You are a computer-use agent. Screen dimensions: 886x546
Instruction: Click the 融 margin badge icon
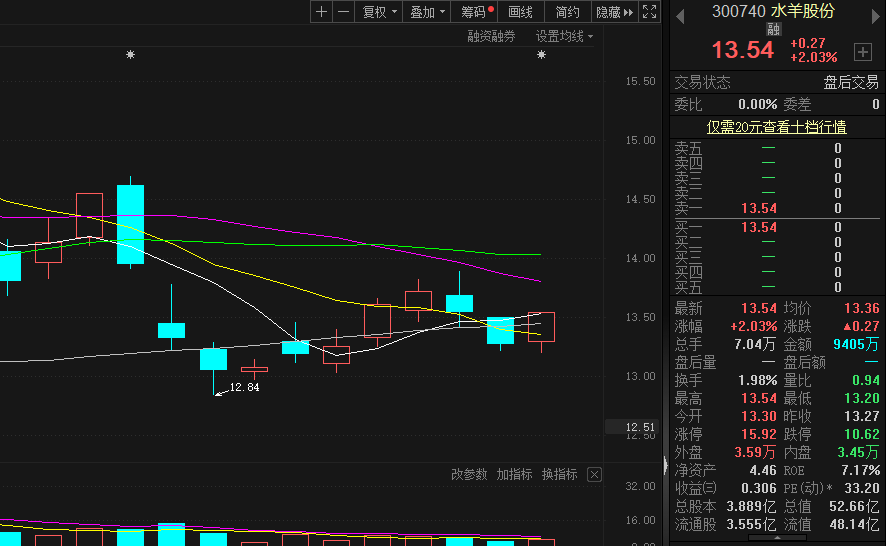point(773,30)
